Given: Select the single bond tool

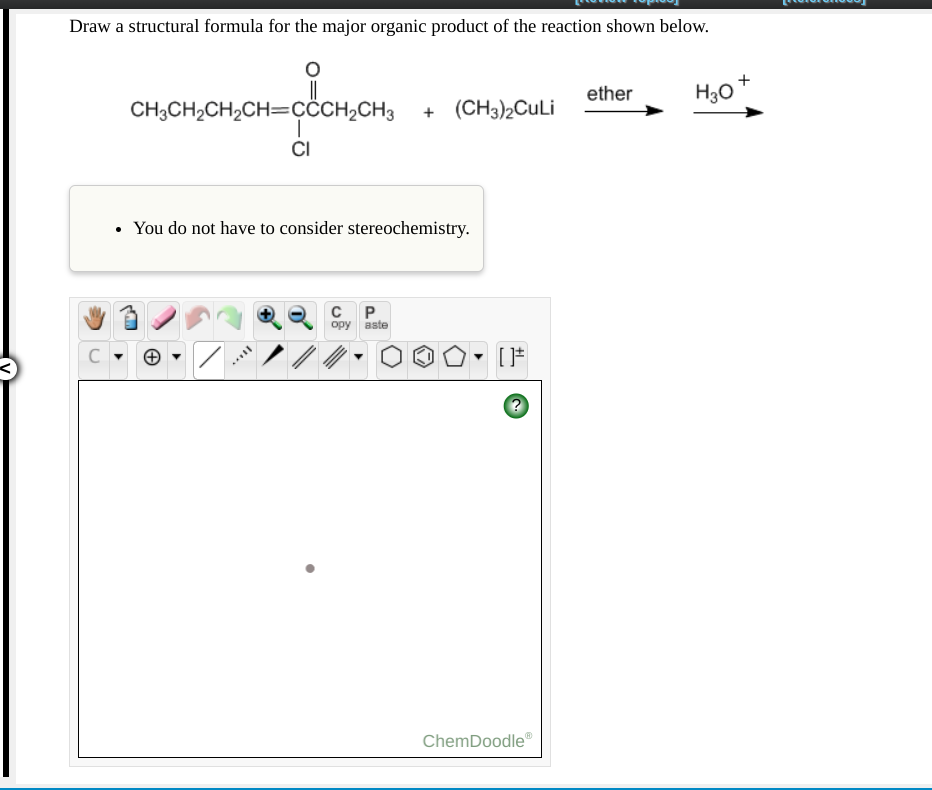Looking at the screenshot, I should pyautogui.click(x=208, y=358).
